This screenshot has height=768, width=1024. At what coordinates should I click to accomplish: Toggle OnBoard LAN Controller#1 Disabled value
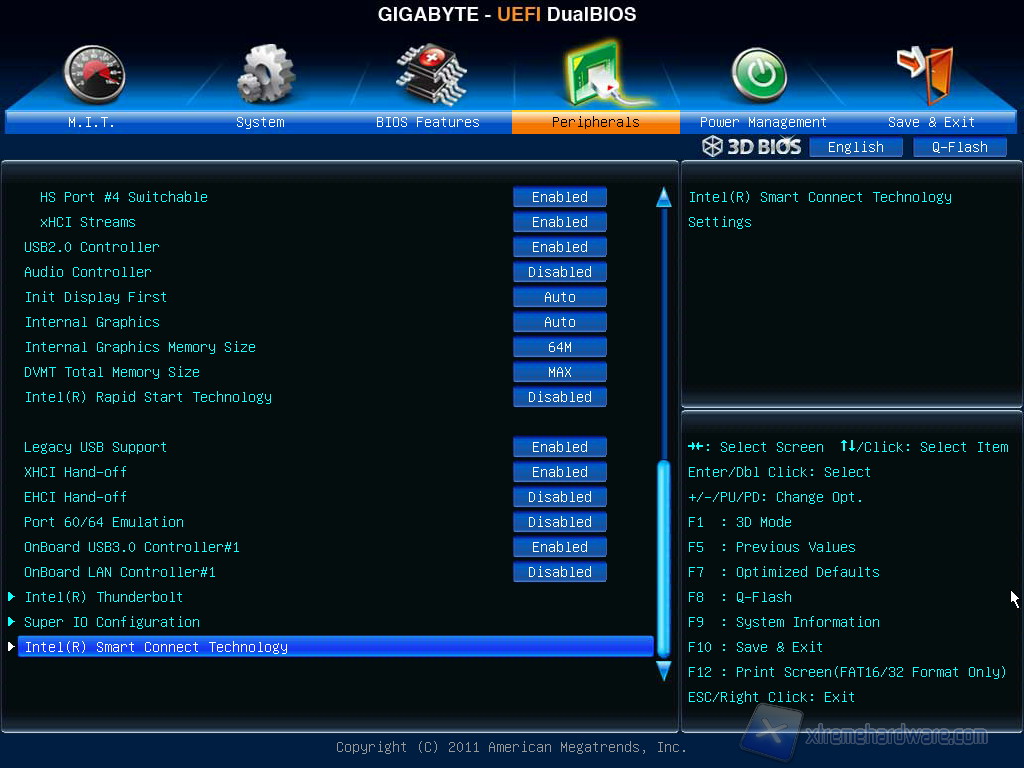tap(560, 572)
